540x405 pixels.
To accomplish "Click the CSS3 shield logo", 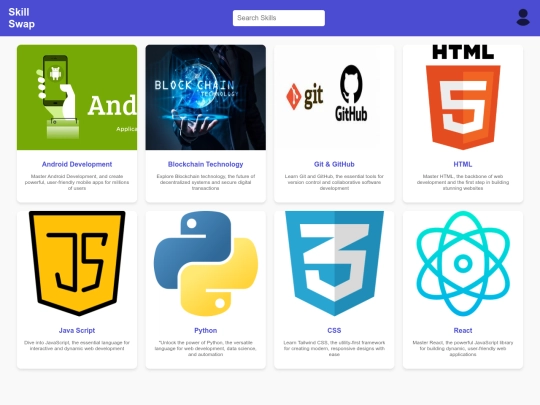I will [334, 263].
